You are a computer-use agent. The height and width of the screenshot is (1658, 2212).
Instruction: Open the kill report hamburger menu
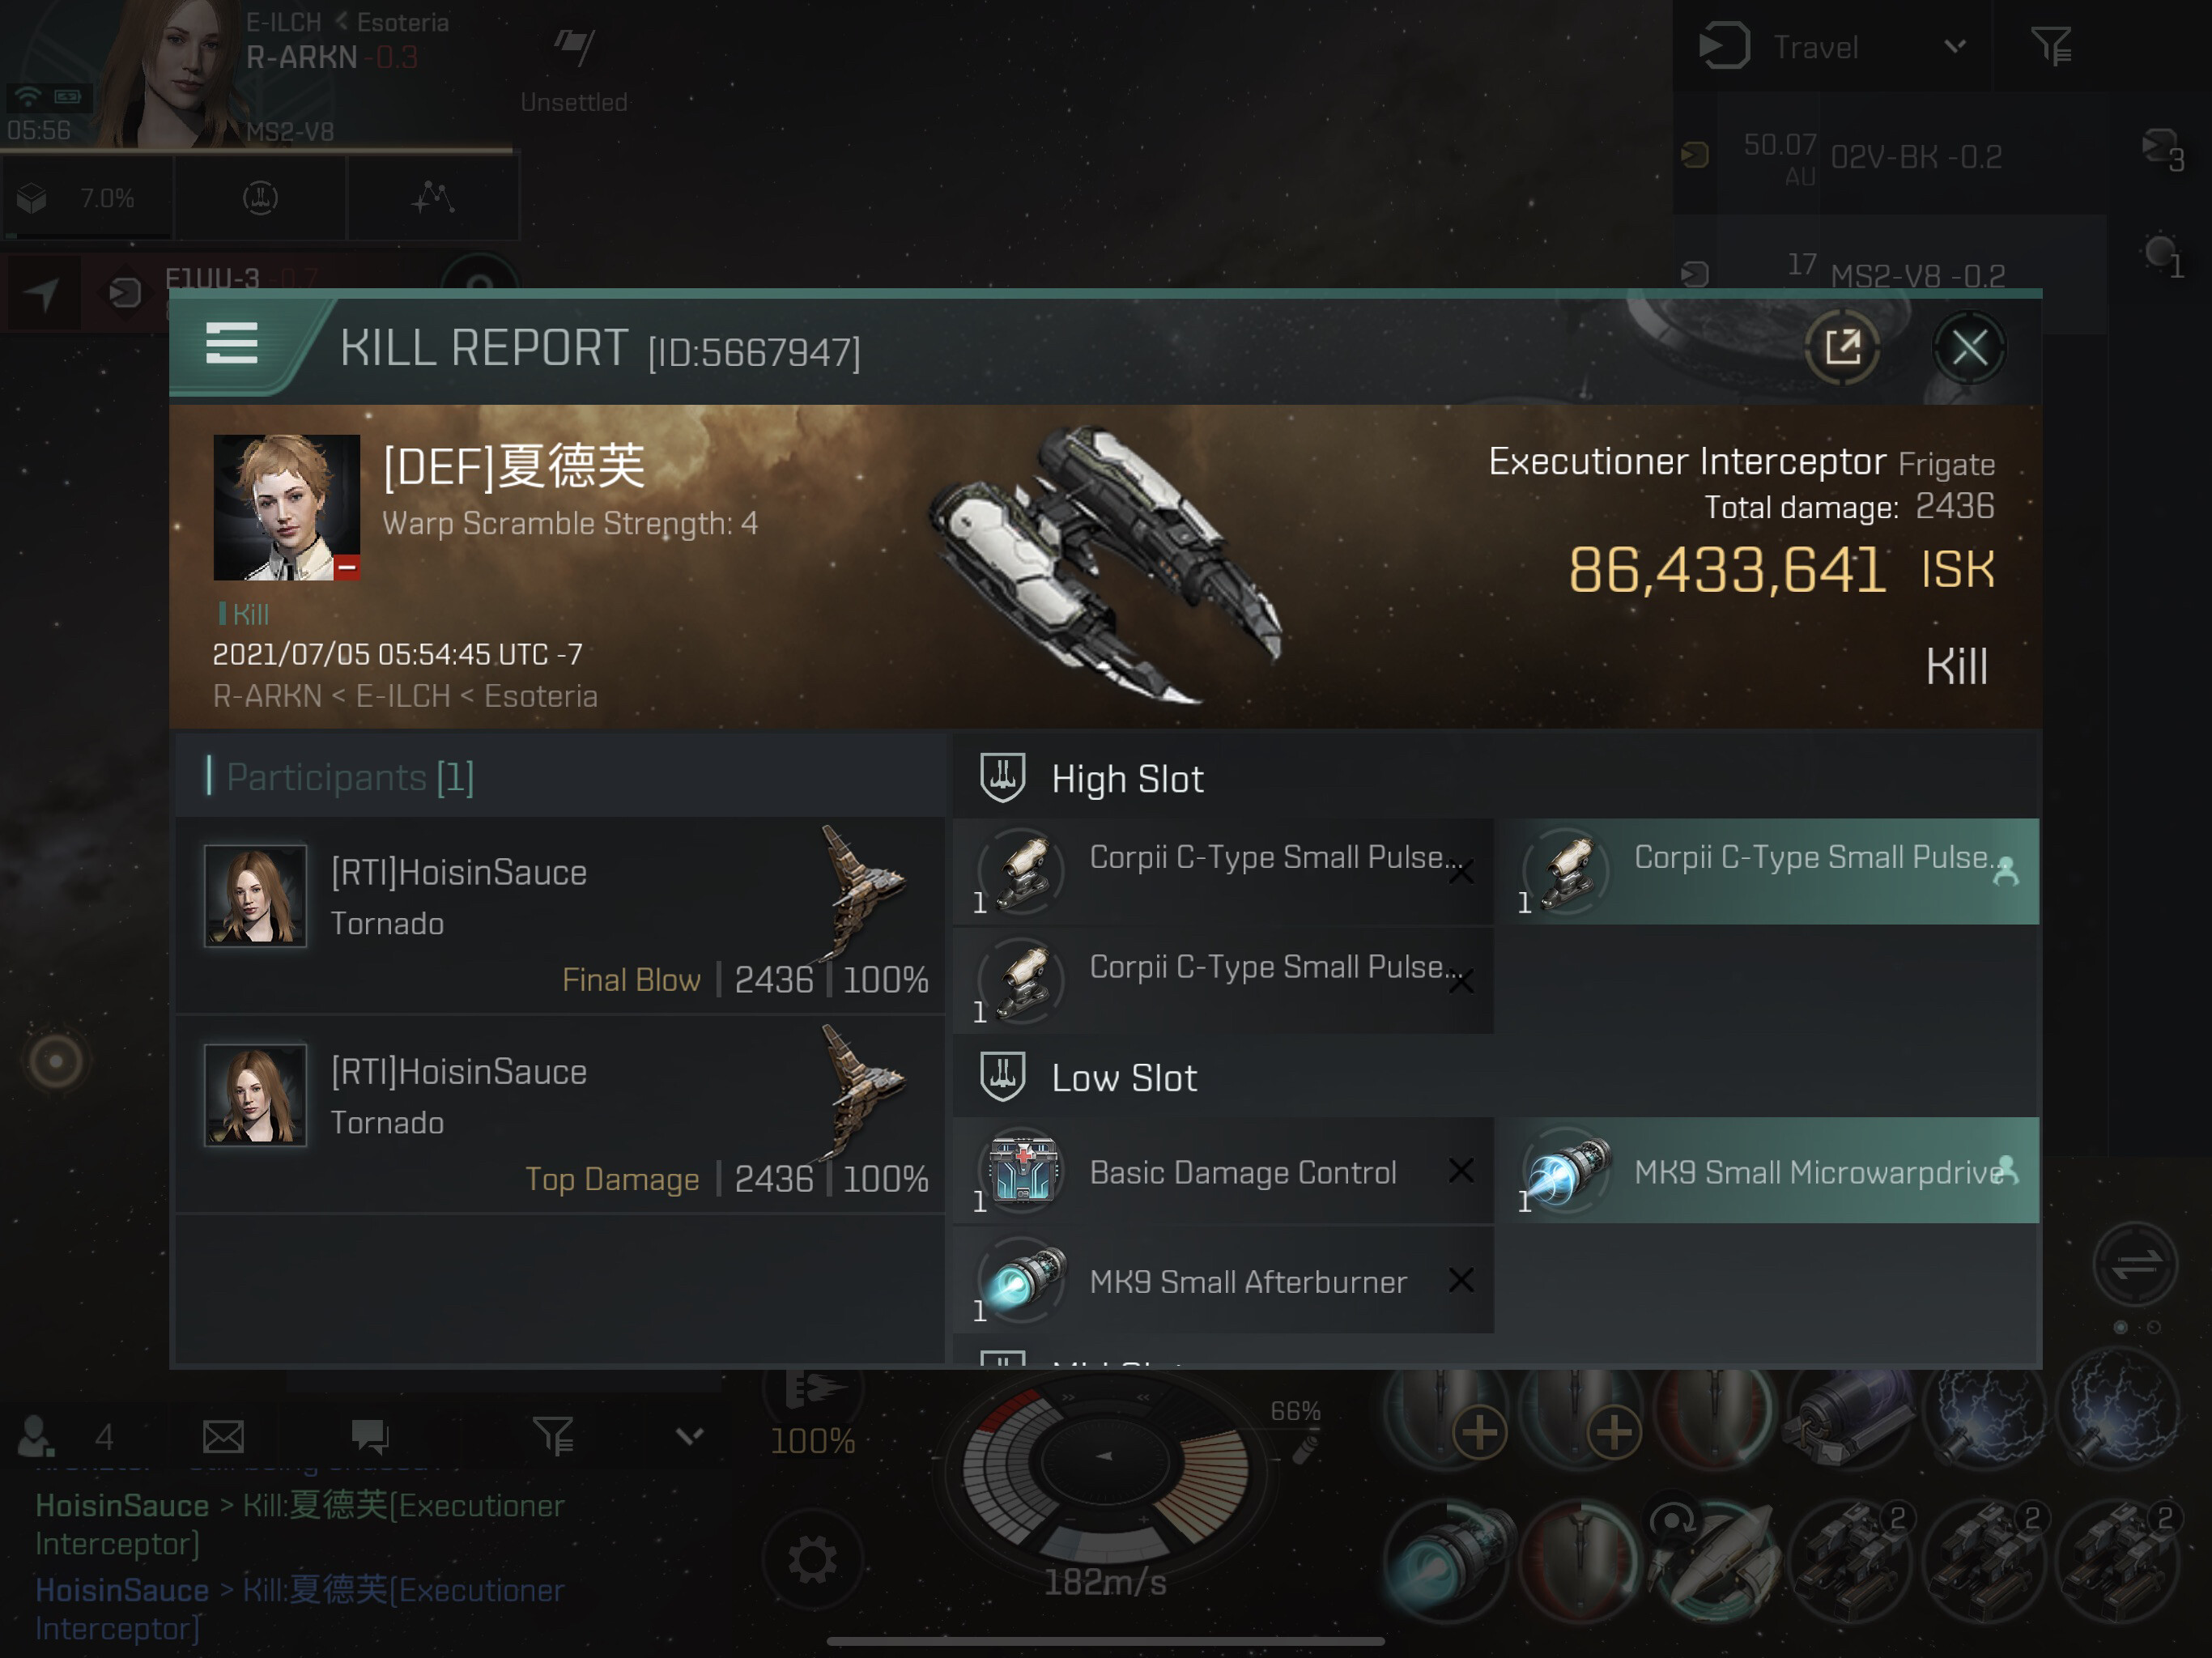click(x=232, y=344)
